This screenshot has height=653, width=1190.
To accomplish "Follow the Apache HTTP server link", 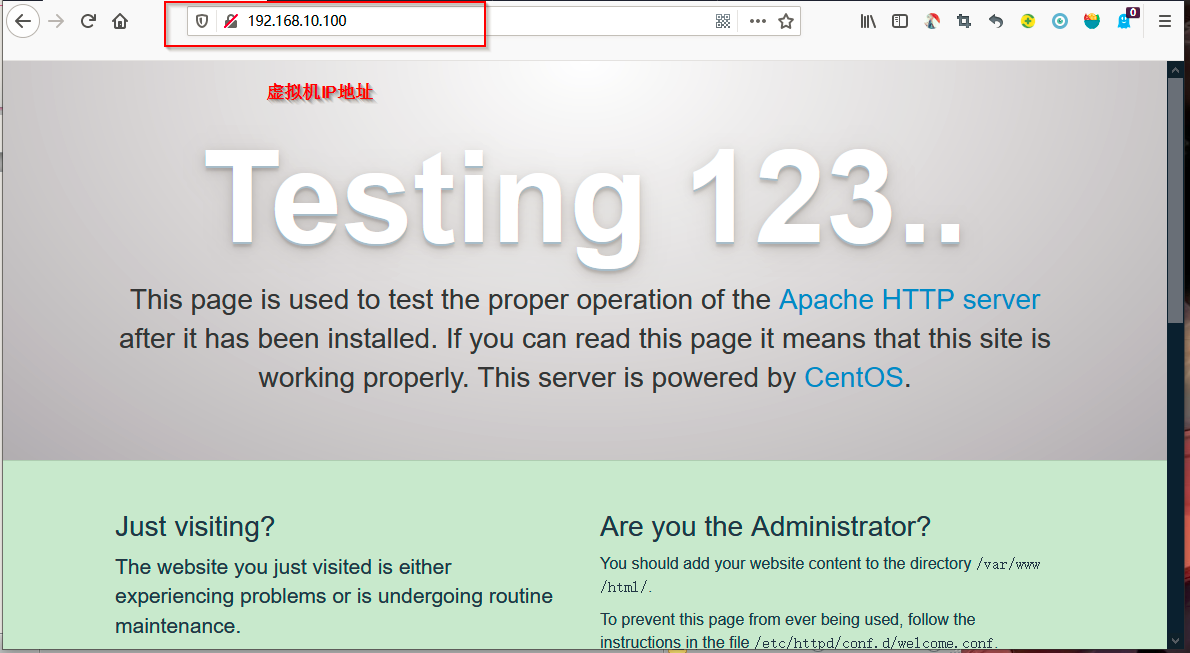I will point(909,300).
